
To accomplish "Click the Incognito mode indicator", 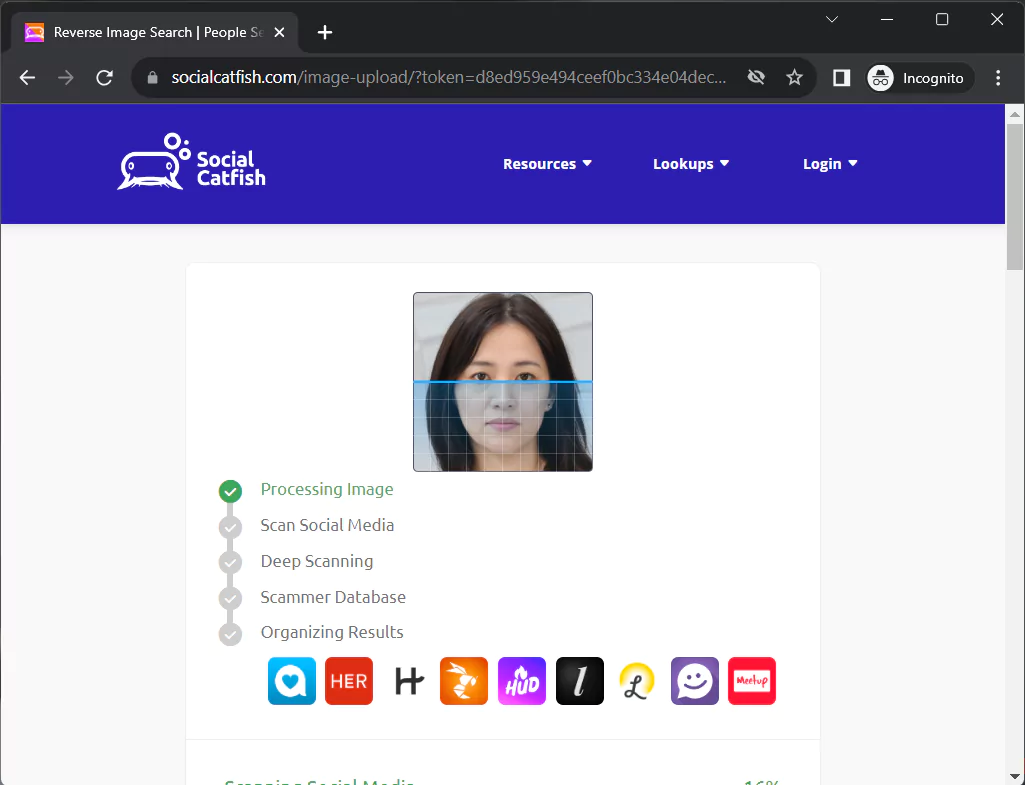I will [917, 77].
